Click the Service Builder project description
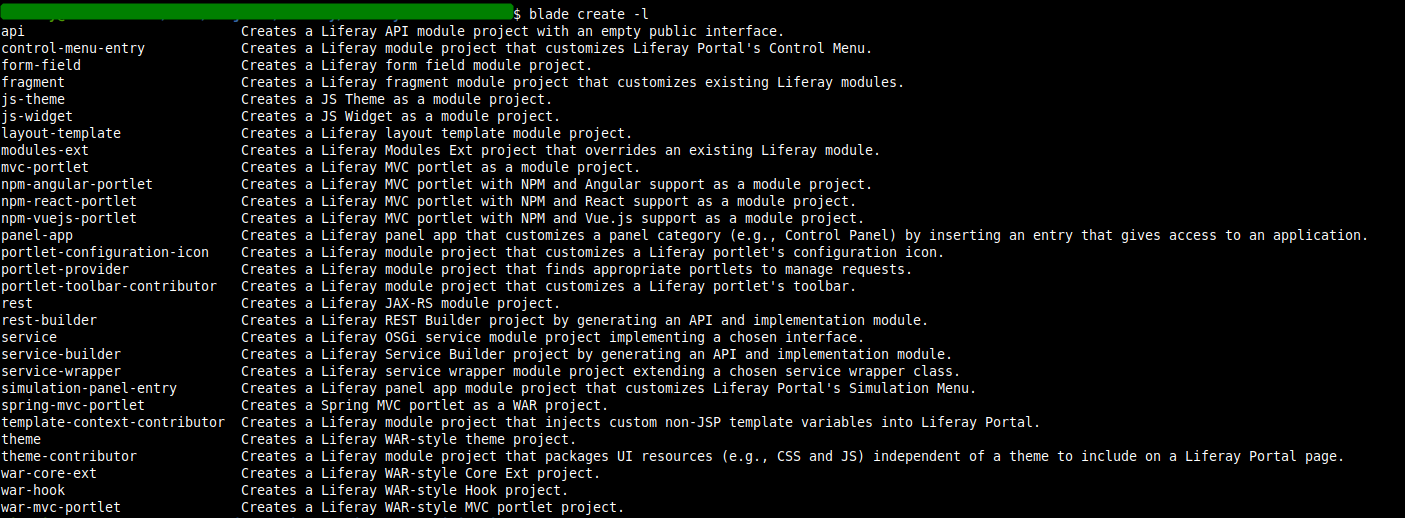This screenshot has height=518, width=1405. click(597, 354)
